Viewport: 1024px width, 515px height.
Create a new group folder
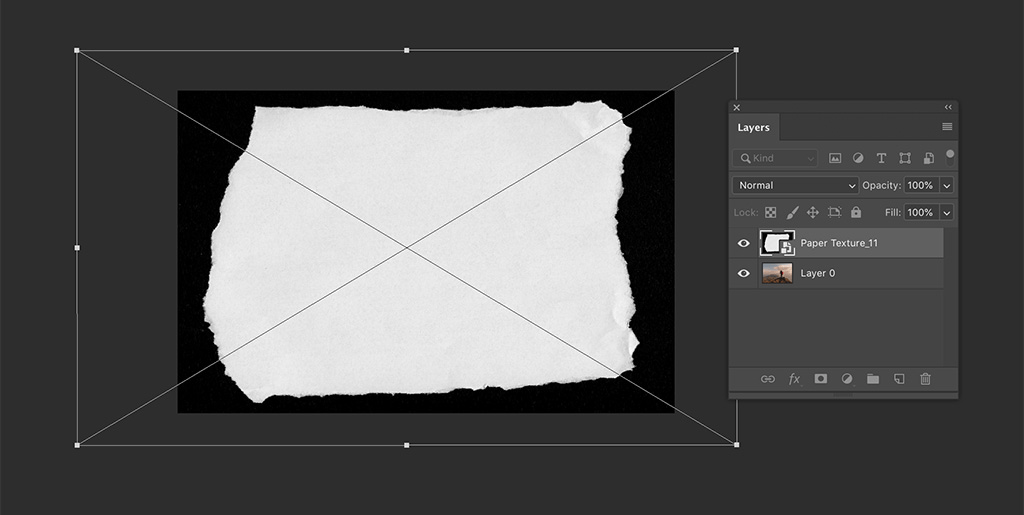click(x=873, y=379)
